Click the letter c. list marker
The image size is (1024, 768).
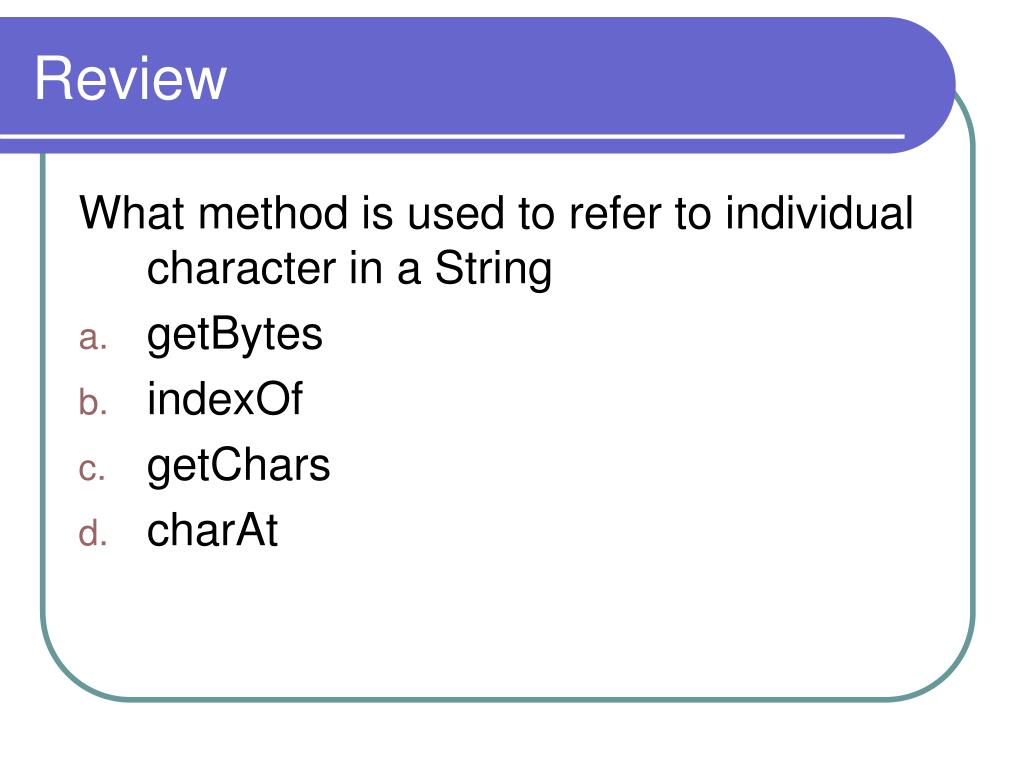point(92,470)
